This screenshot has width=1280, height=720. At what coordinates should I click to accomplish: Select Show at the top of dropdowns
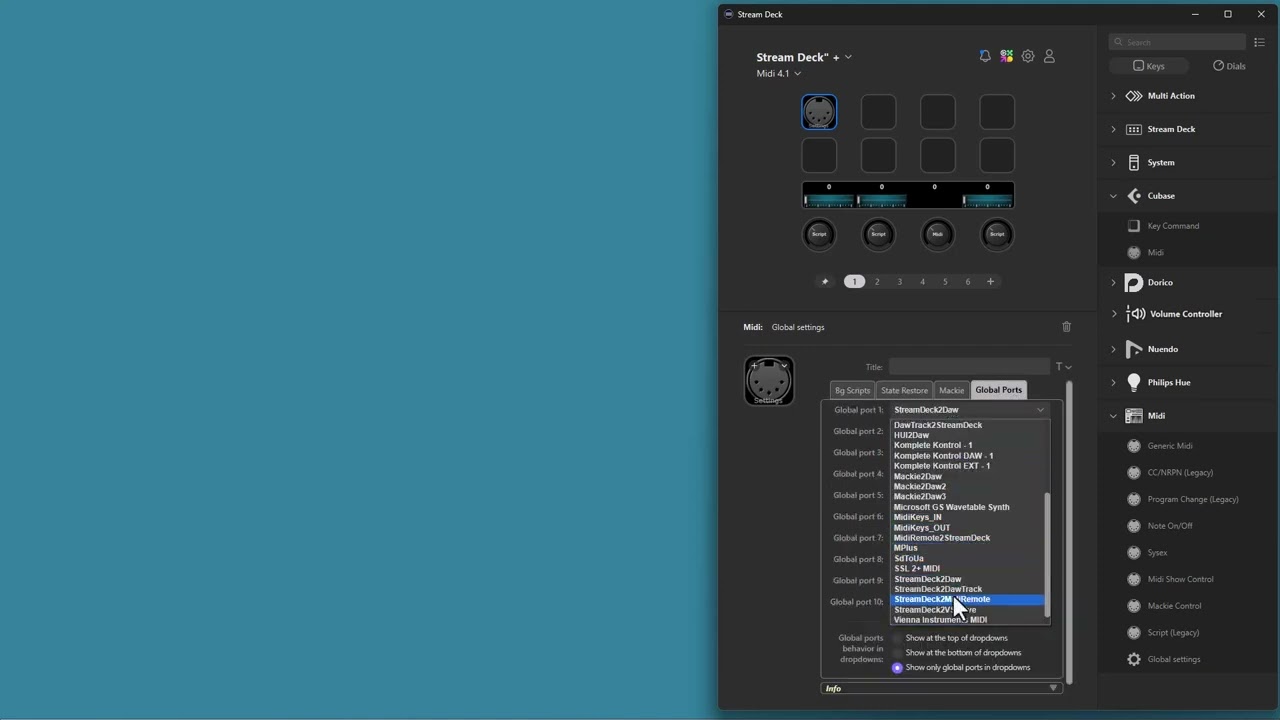point(897,638)
